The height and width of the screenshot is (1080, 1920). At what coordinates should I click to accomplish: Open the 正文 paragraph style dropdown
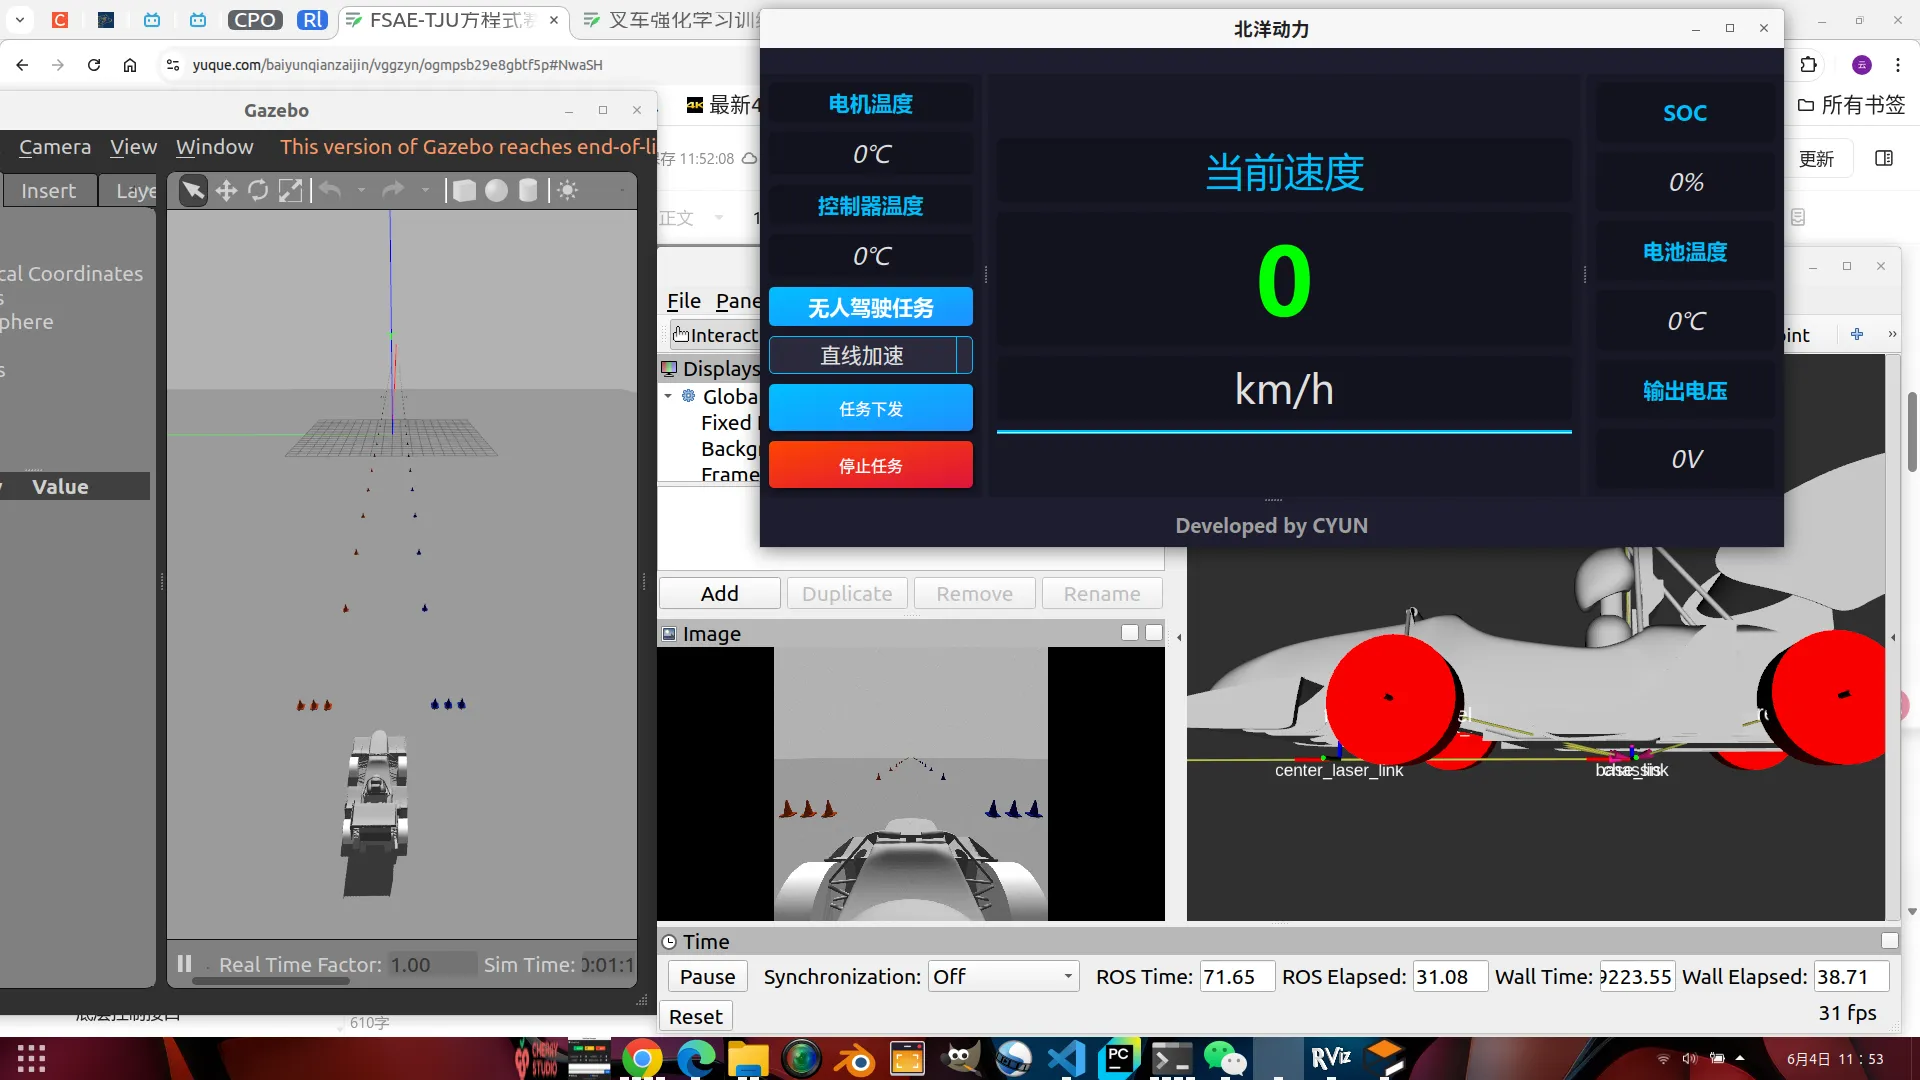tap(690, 217)
